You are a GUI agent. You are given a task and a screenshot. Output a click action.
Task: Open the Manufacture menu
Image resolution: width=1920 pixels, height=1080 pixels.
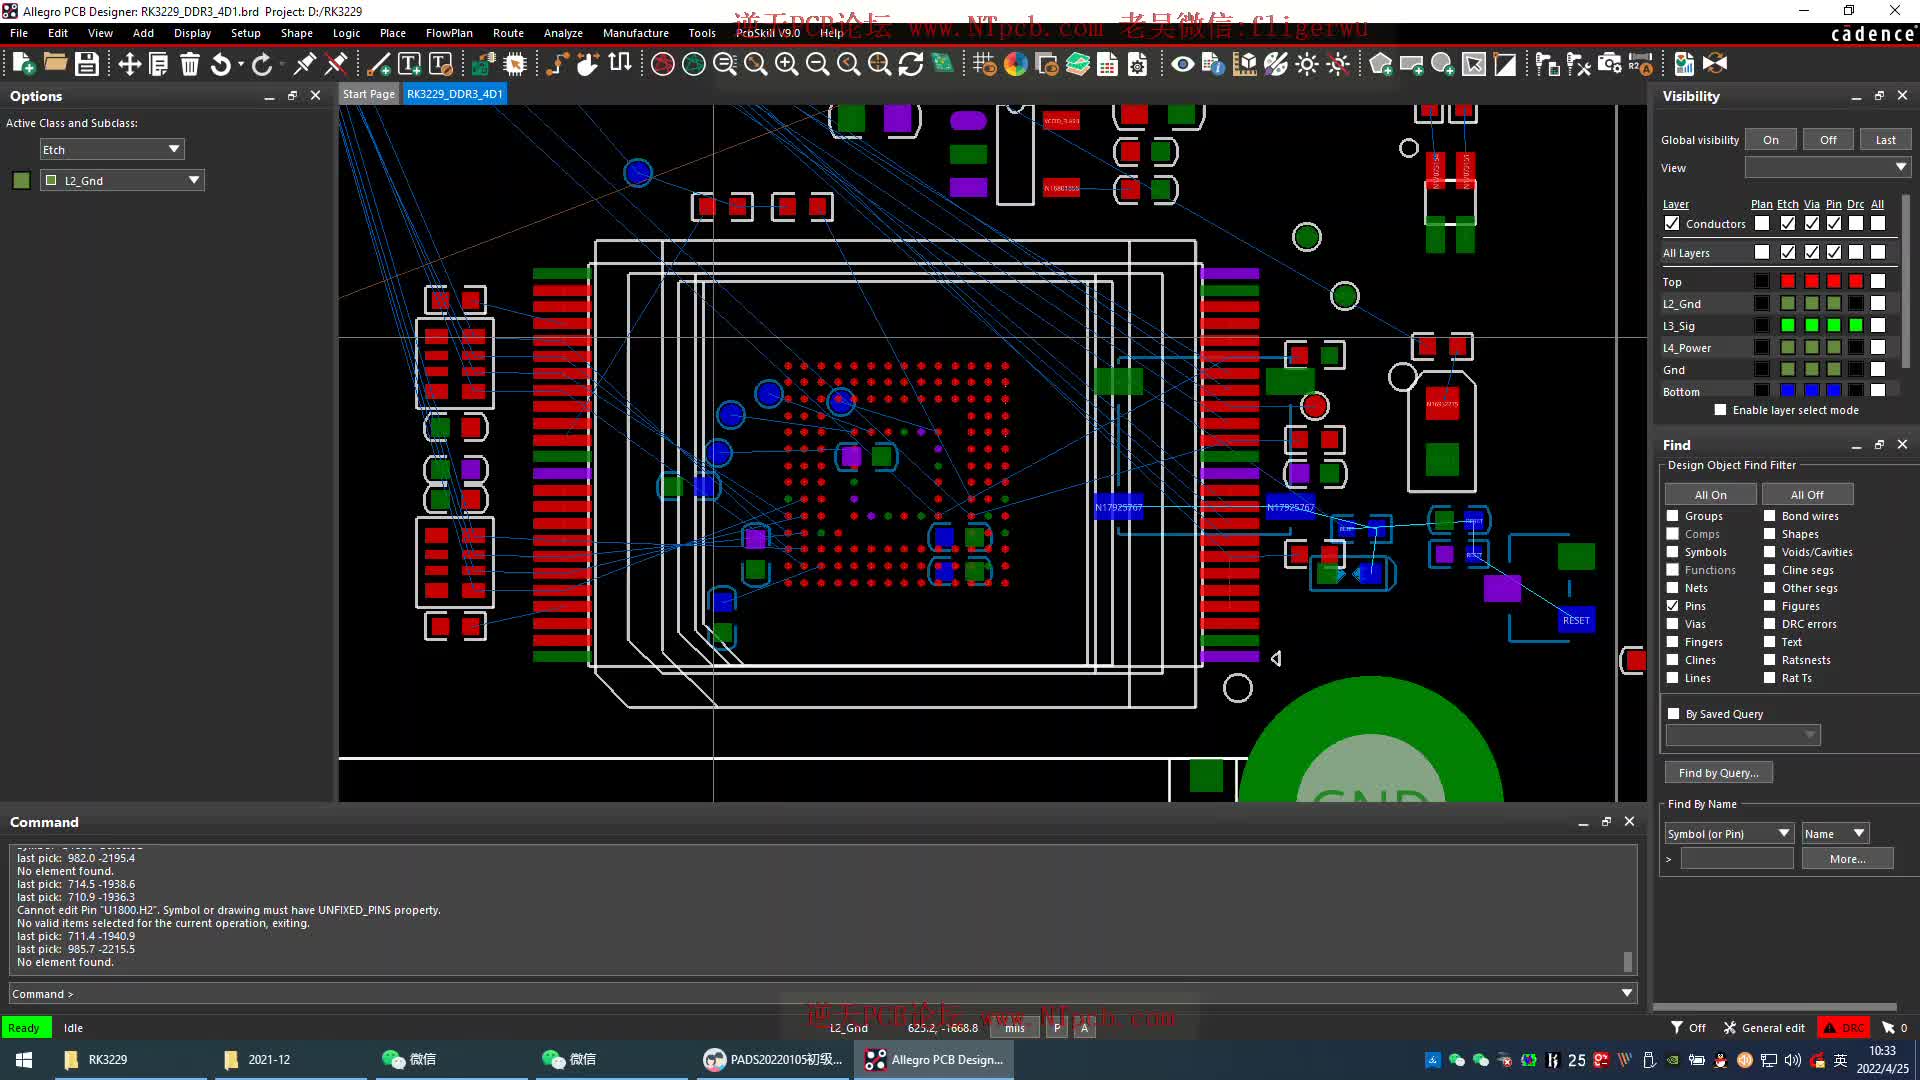point(636,33)
